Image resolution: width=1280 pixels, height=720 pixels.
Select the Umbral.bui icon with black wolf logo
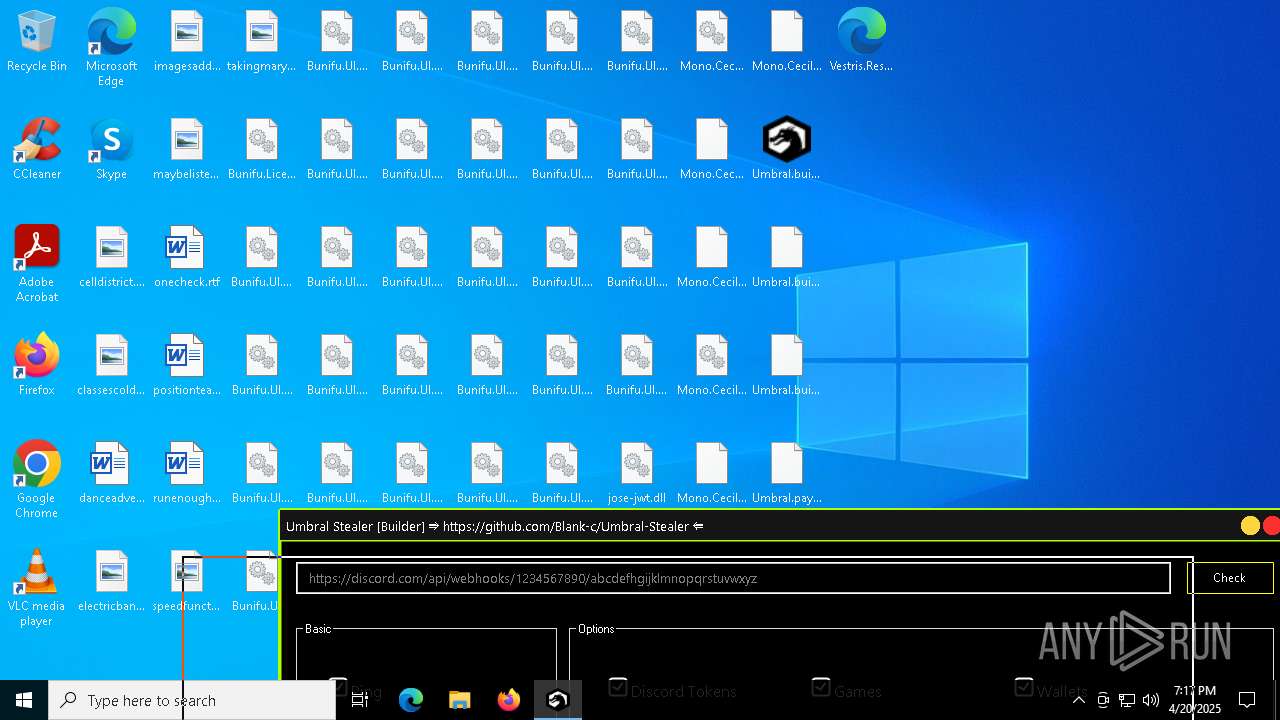[x=786, y=150]
